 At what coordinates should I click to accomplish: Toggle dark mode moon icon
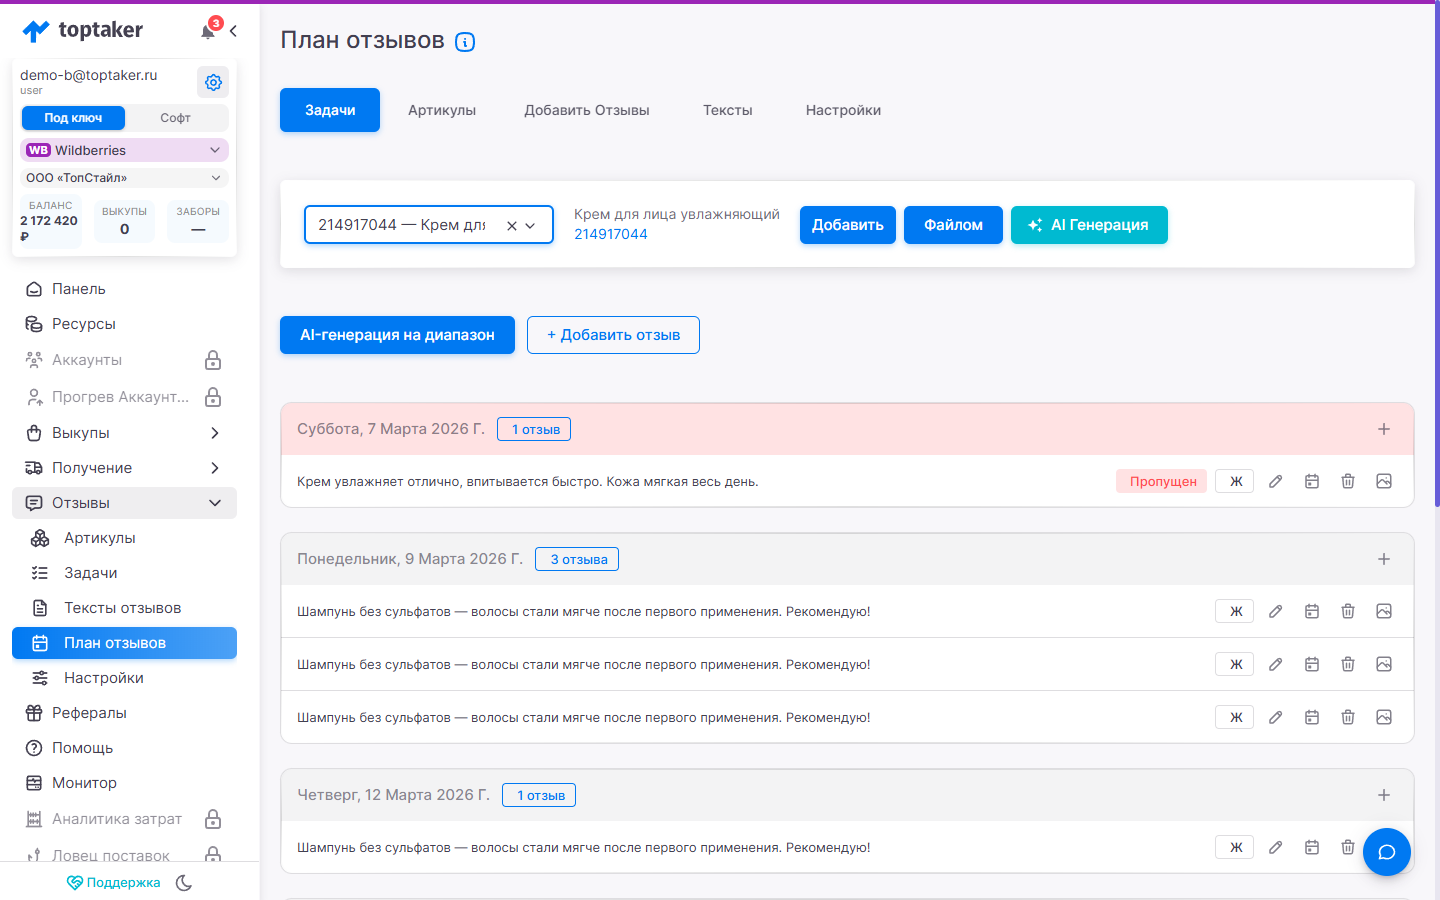(x=184, y=883)
